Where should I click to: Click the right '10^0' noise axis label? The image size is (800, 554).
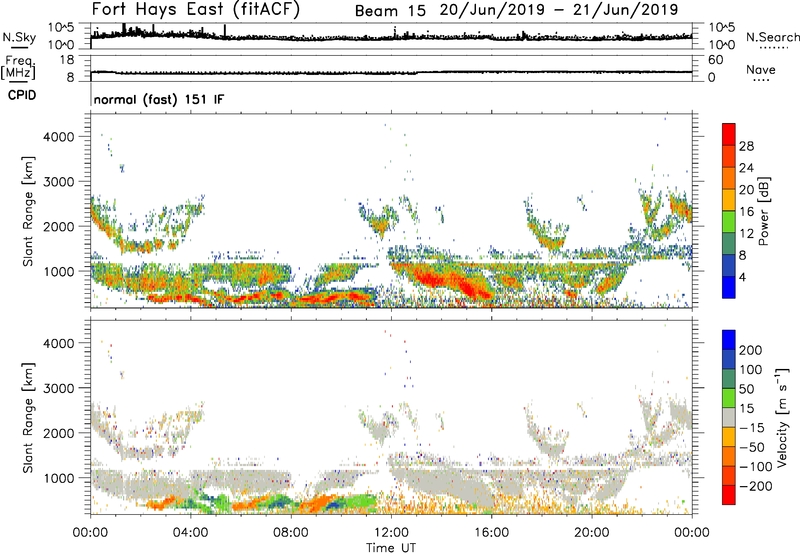(x=722, y=45)
